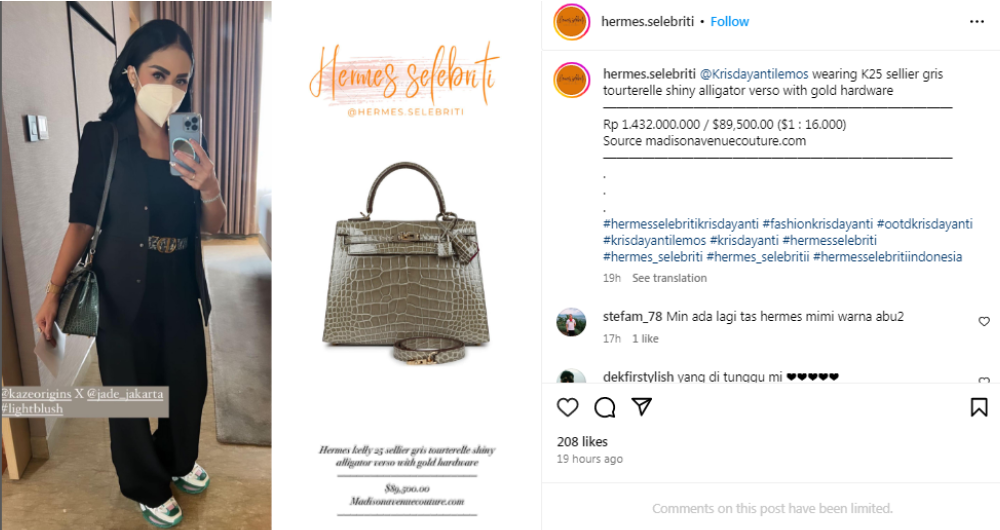Viewport: 1000px width, 530px height.
Task: Open the #fashionkrisdayanti hashtag
Action: pyautogui.click(x=818, y=224)
